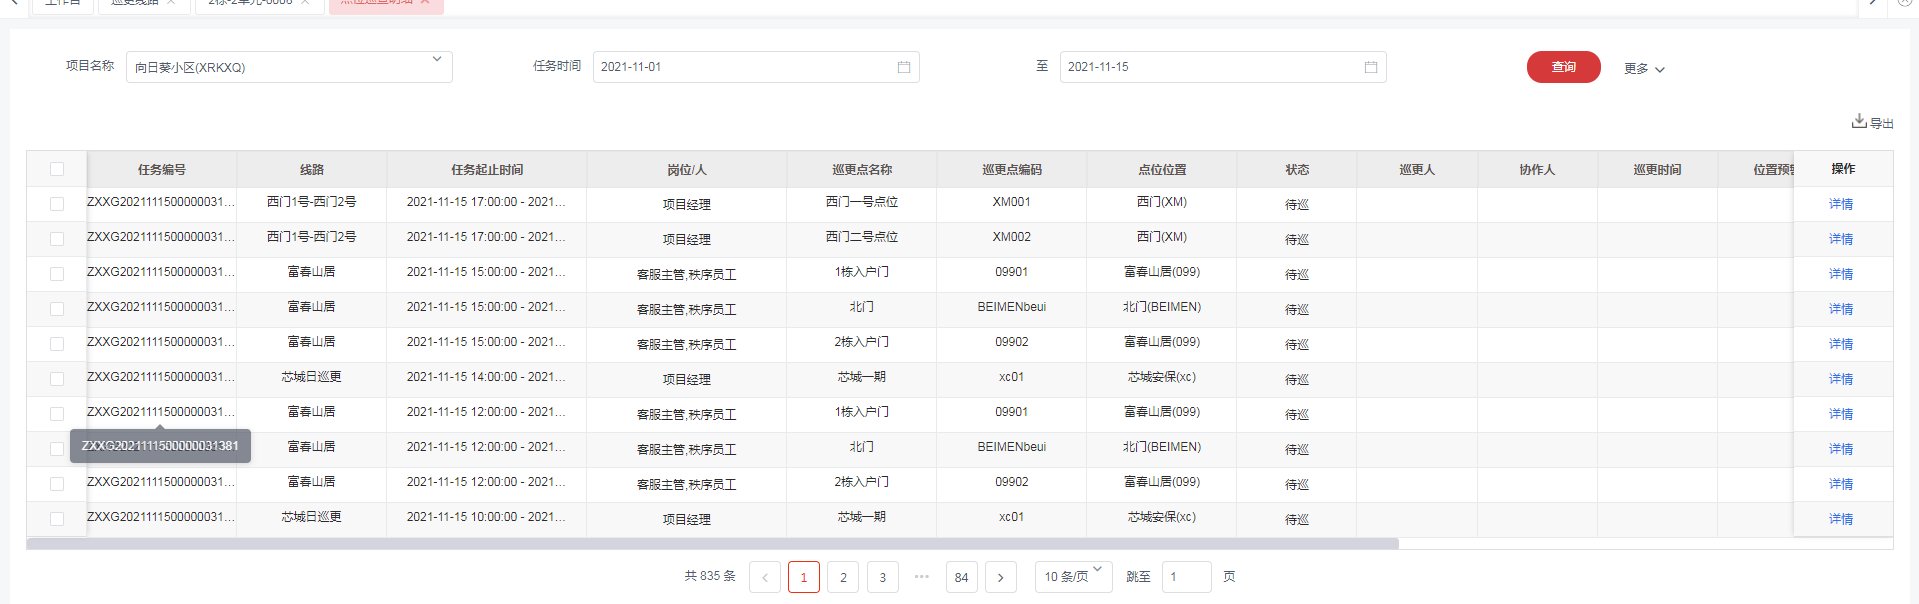This screenshot has height=604, width=1919.
Task: Tick the checkbox for the 14:00 芯城一期 row
Action: pyautogui.click(x=57, y=379)
